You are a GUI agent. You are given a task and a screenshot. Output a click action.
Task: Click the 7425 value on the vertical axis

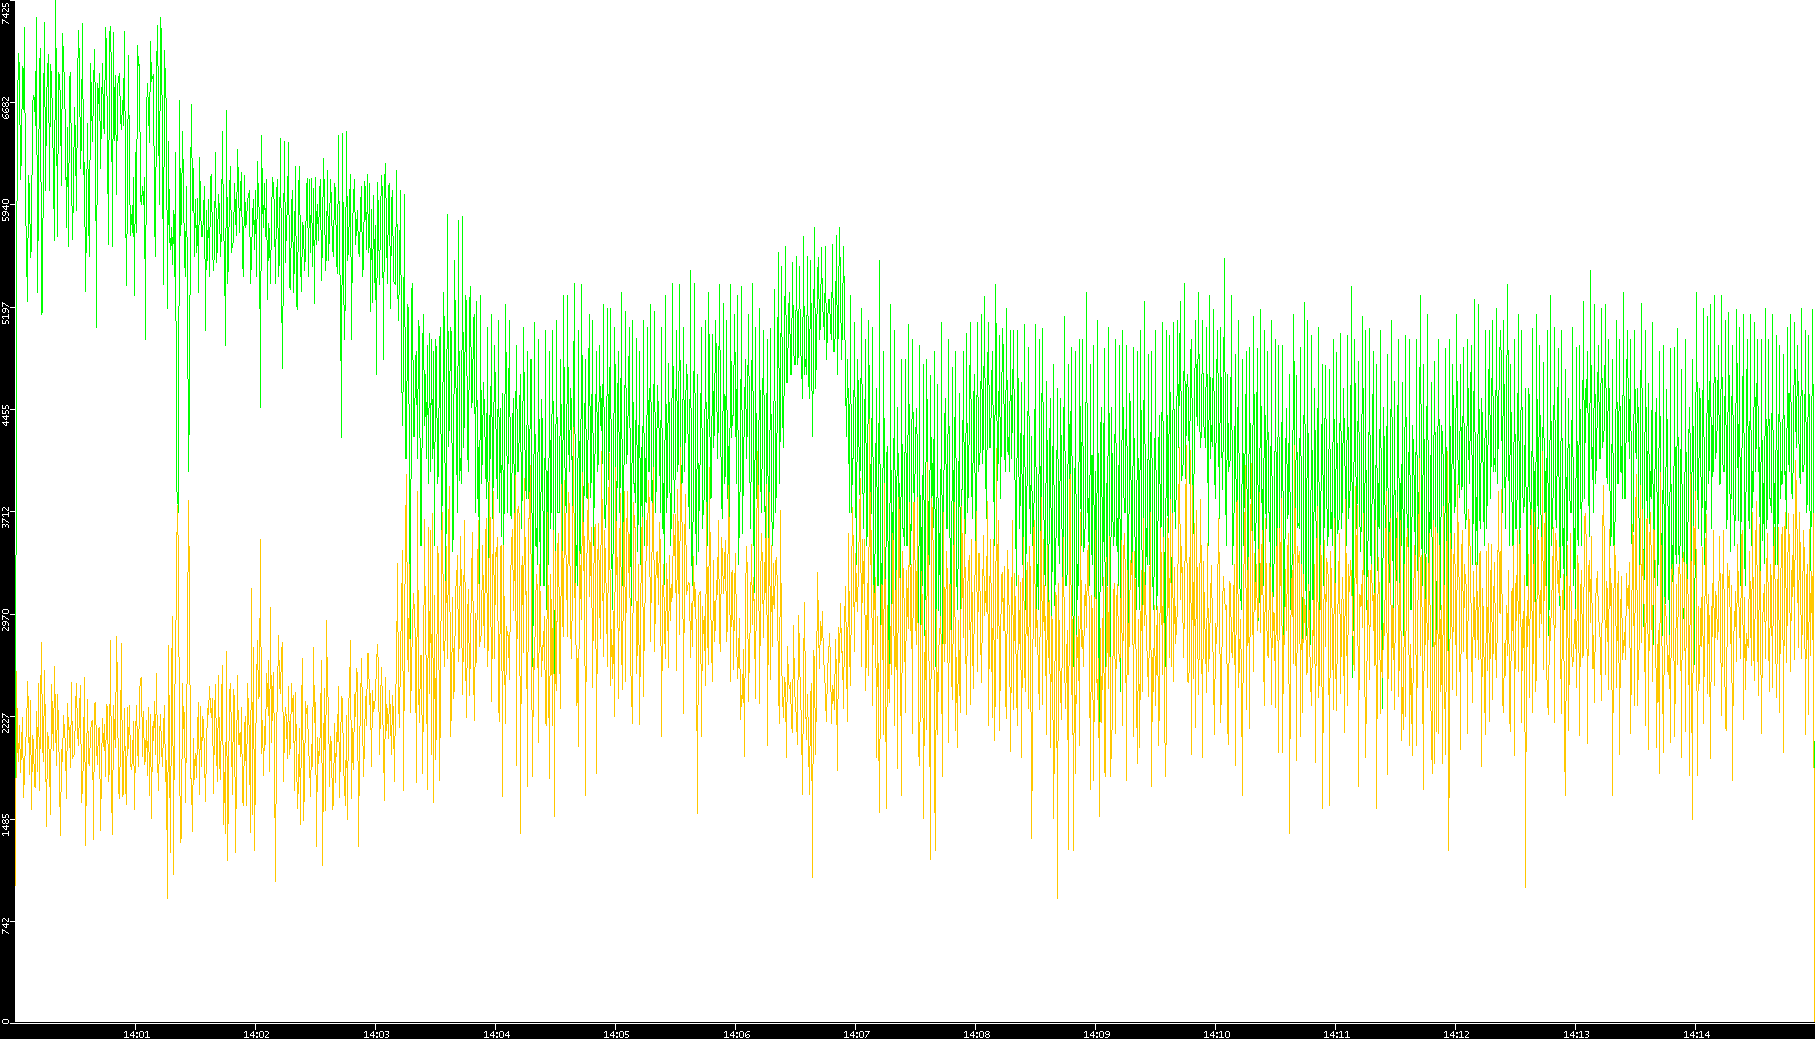point(7,13)
